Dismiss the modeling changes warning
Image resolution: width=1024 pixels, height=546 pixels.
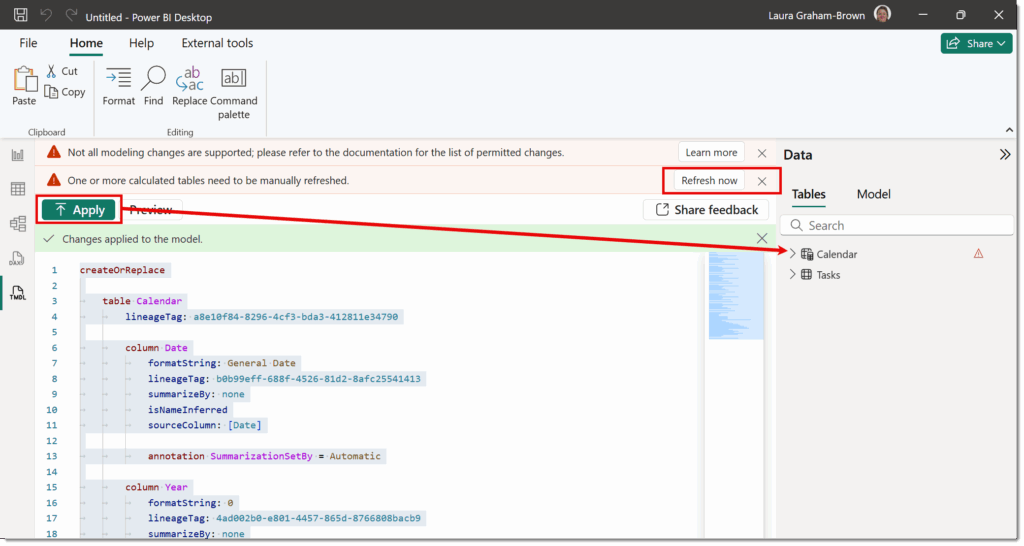761,153
